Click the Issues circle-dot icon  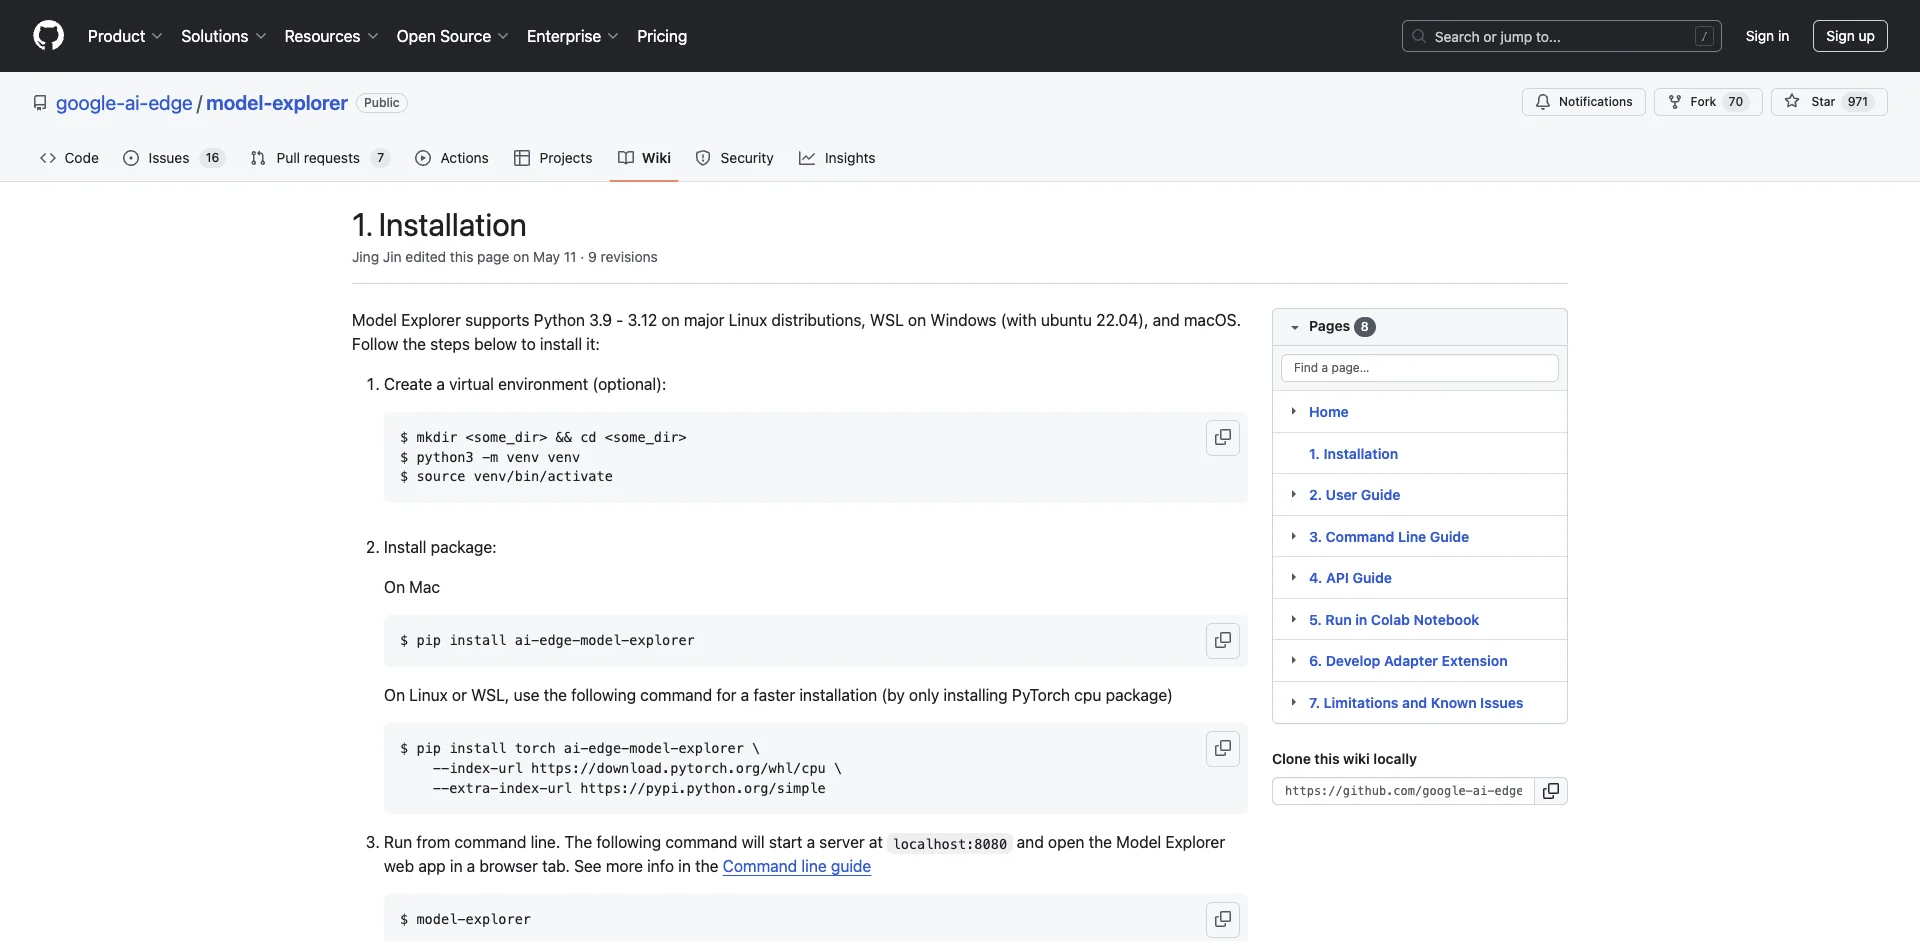tap(131, 158)
